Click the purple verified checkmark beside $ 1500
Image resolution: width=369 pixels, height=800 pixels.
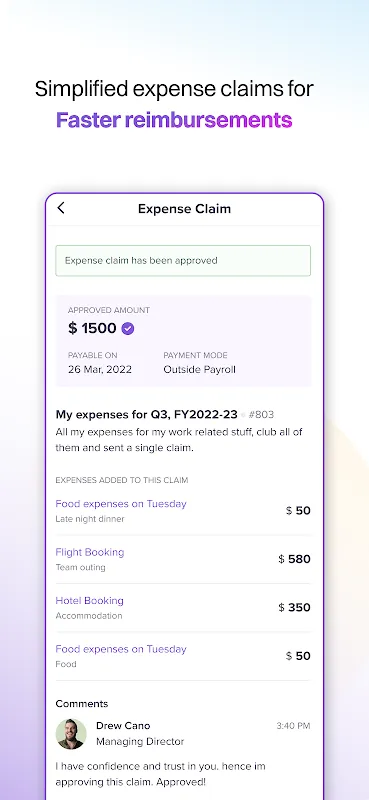pyautogui.click(x=128, y=329)
